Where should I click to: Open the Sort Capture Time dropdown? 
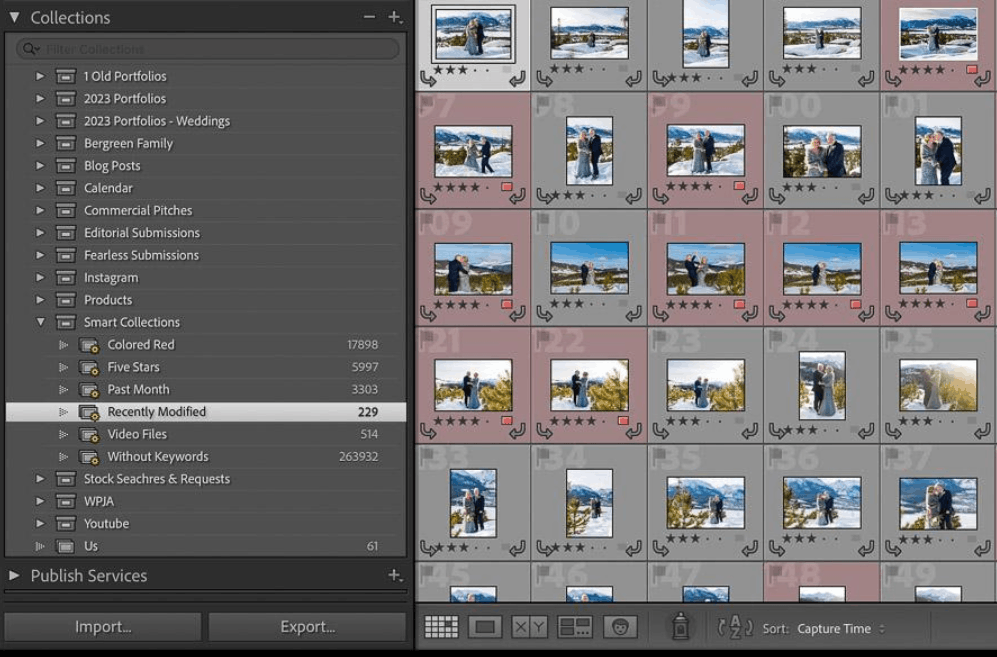pos(840,628)
